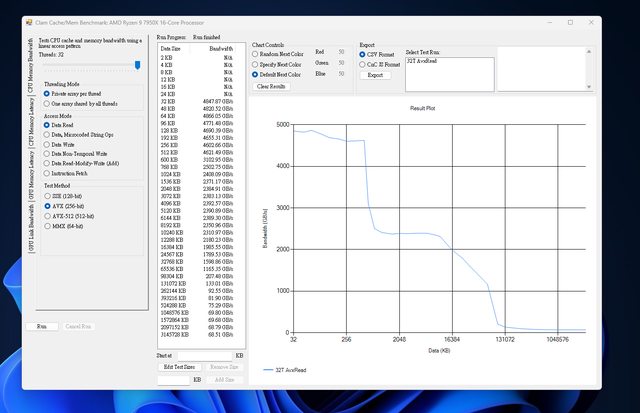Enable the SSE (128-bit) test method
The width and height of the screenshot is (640, 413).
tap(46, 196)
